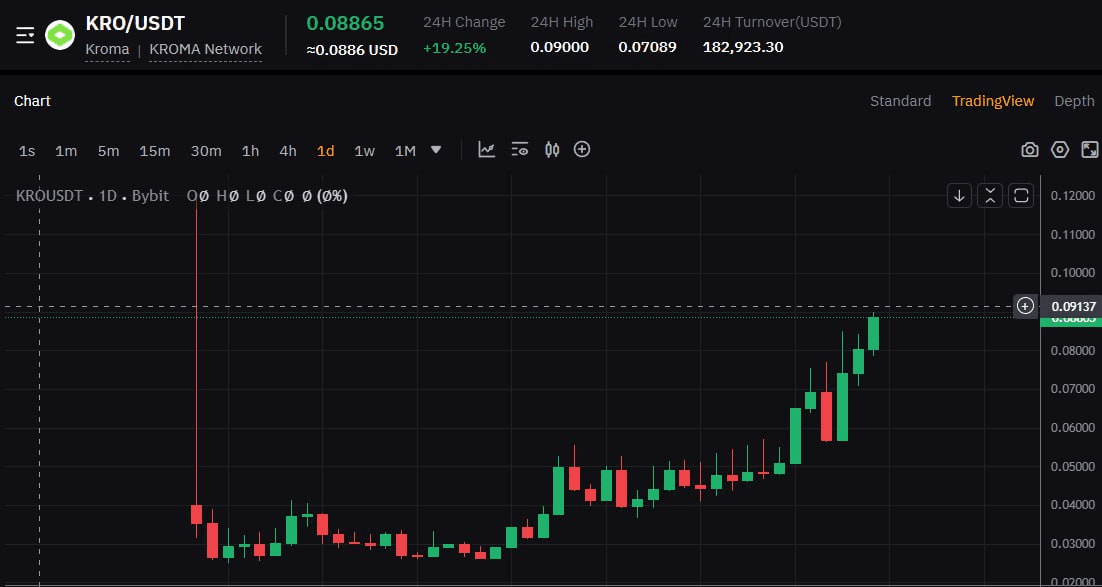Toggle the object visibility eye-list icon
Screen dimensions: 1102x587
coord(519,150)
